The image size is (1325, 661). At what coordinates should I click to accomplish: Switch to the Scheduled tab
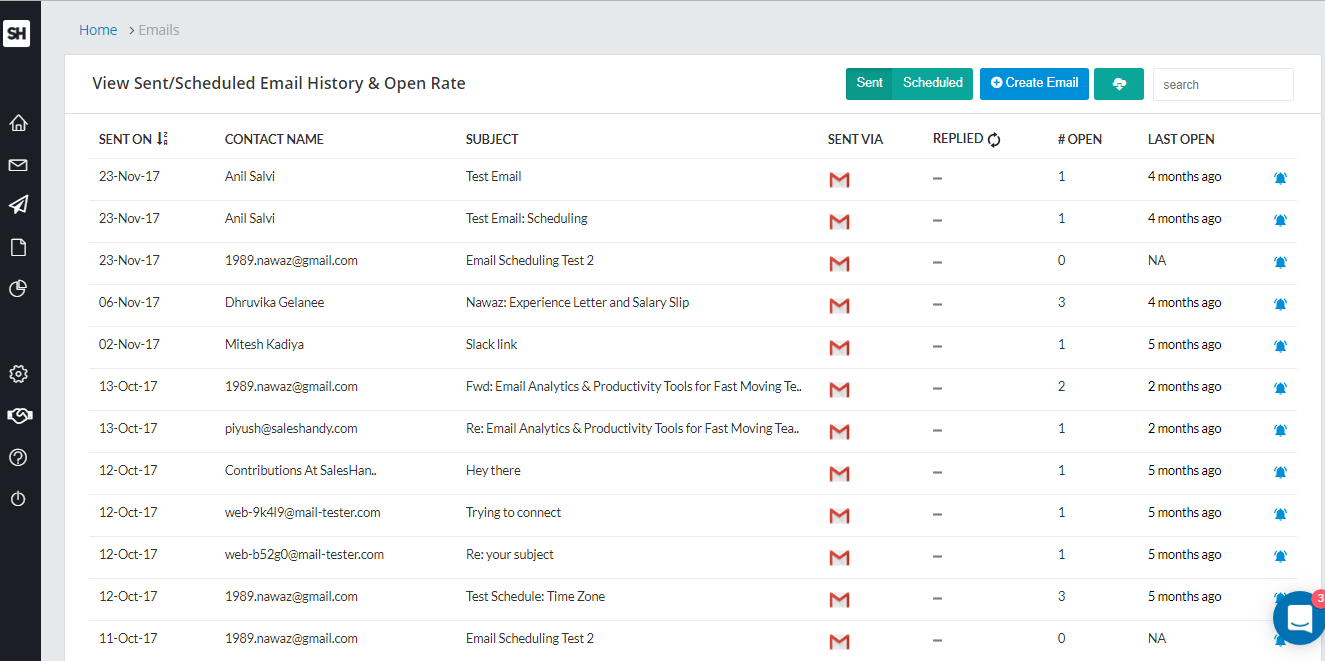pyautogui.click(x=932, y=83)
